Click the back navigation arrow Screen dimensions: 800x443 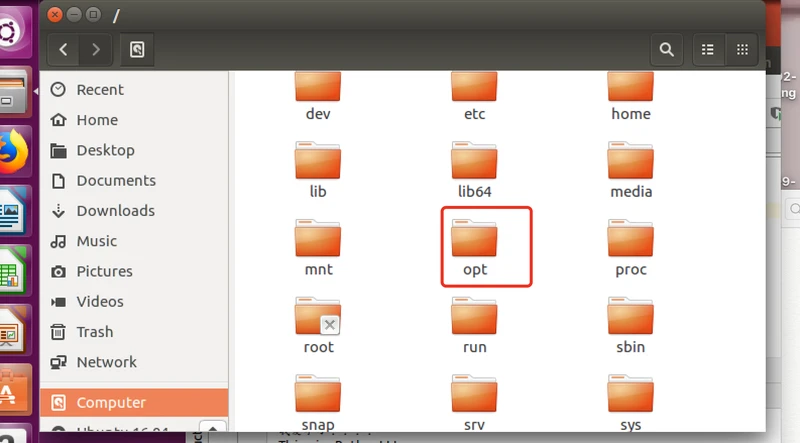(x=64, y=48)
